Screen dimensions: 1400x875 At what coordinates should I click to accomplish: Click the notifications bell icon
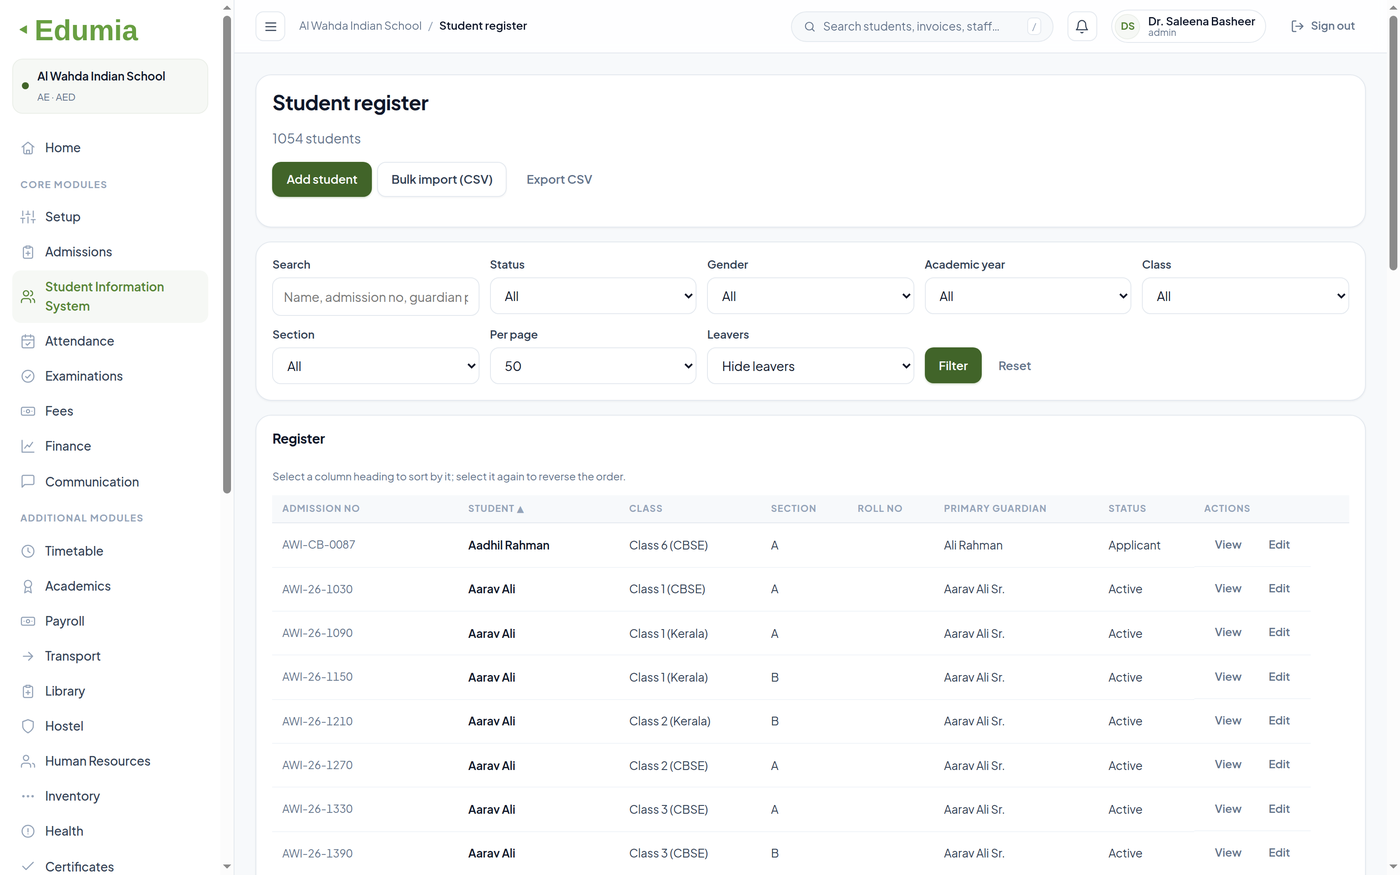(x=1081, y=27)
